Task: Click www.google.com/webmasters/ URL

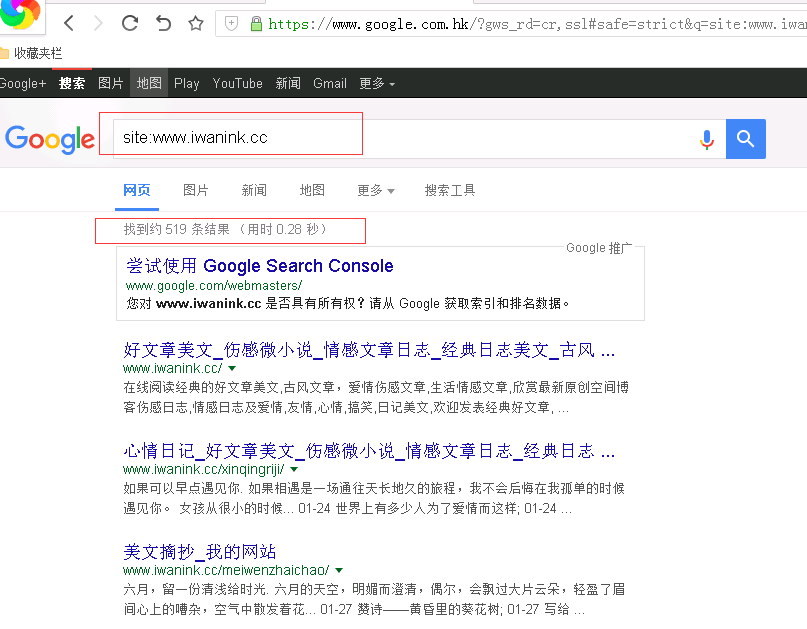Action: pos(214,286)
